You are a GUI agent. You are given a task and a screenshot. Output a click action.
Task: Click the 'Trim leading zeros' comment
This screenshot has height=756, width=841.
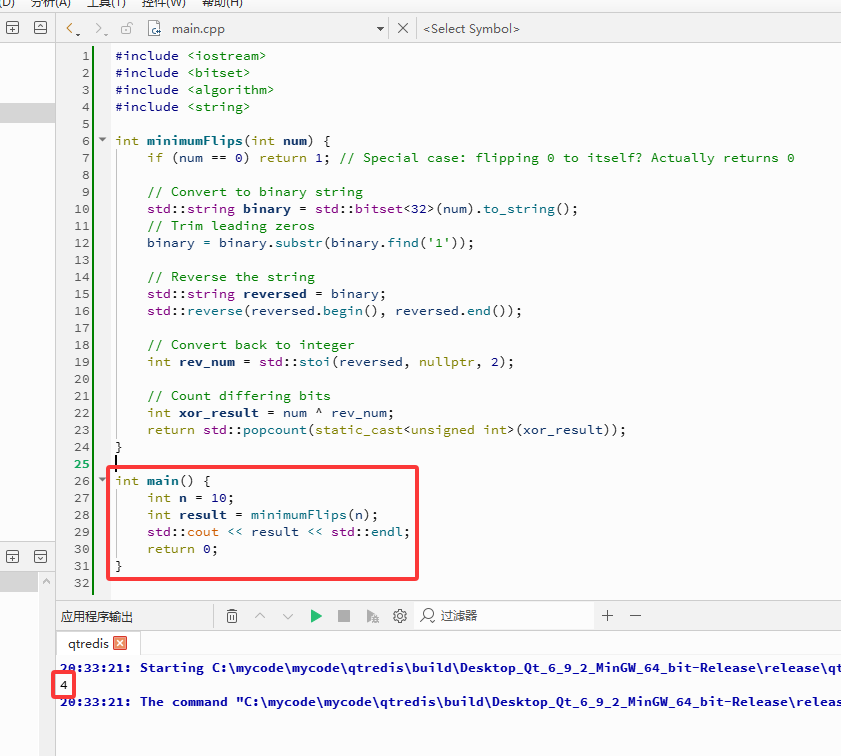click(x=231, y=226)
